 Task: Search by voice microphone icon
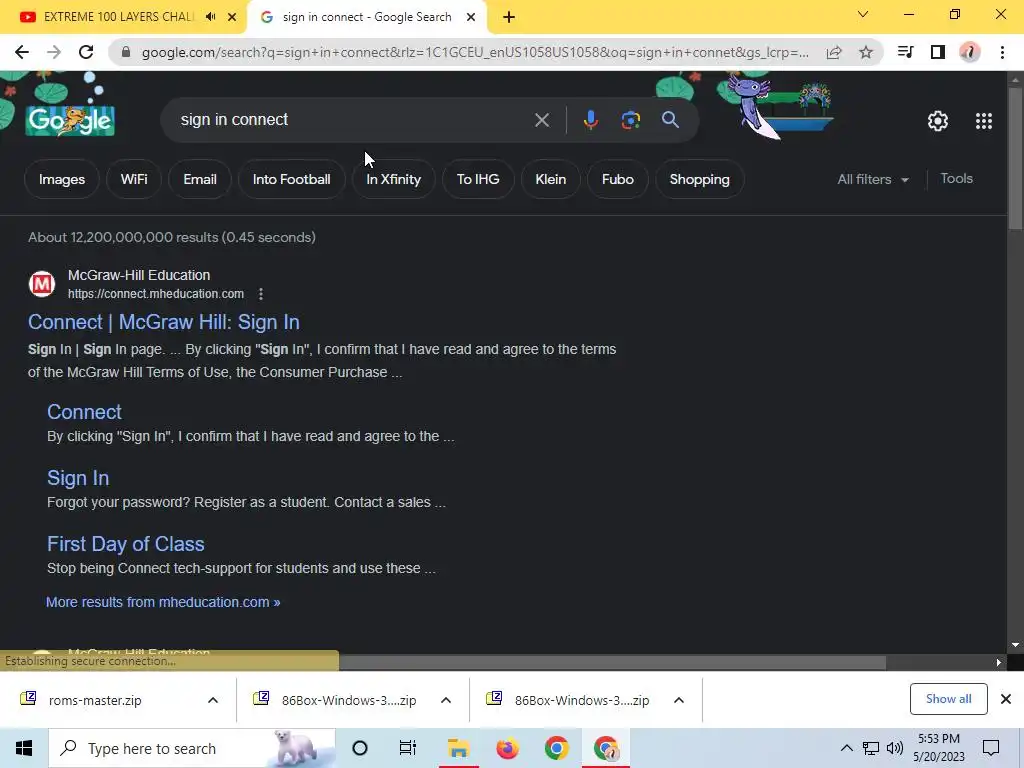pyautogui.click(x=590, y=120)
